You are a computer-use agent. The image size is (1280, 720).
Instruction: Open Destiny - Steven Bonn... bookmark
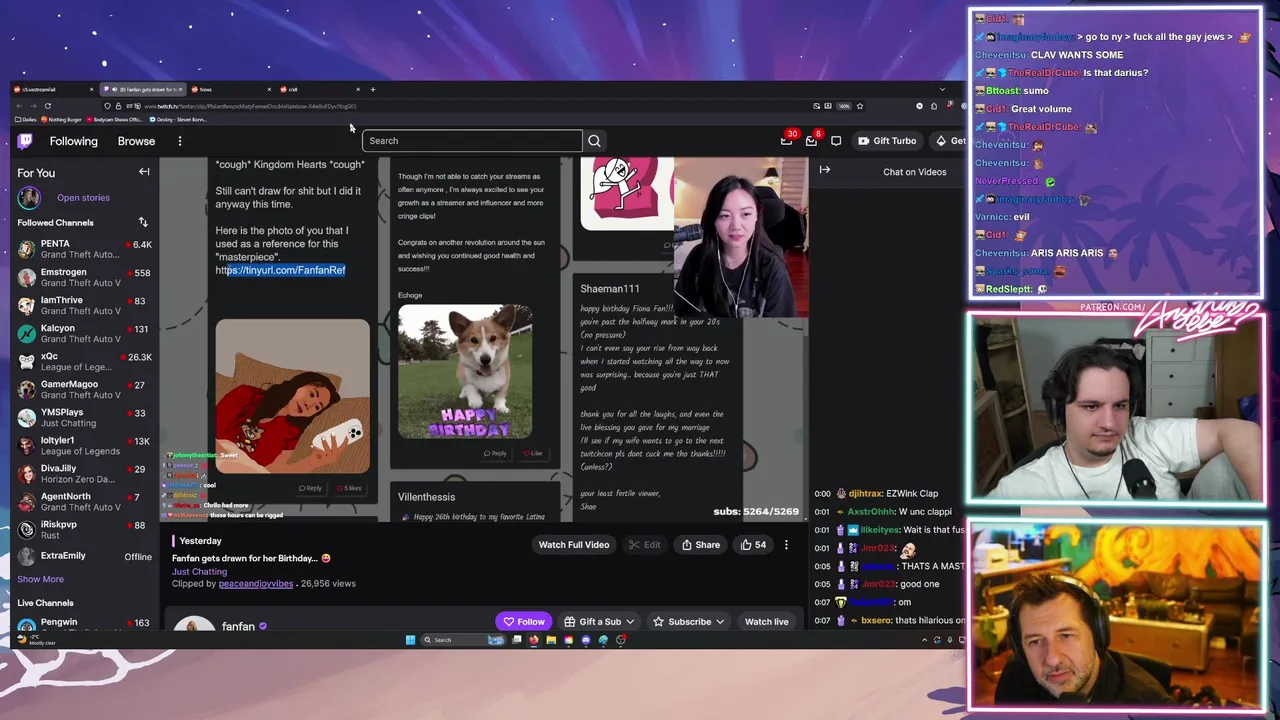pos(178,119)
